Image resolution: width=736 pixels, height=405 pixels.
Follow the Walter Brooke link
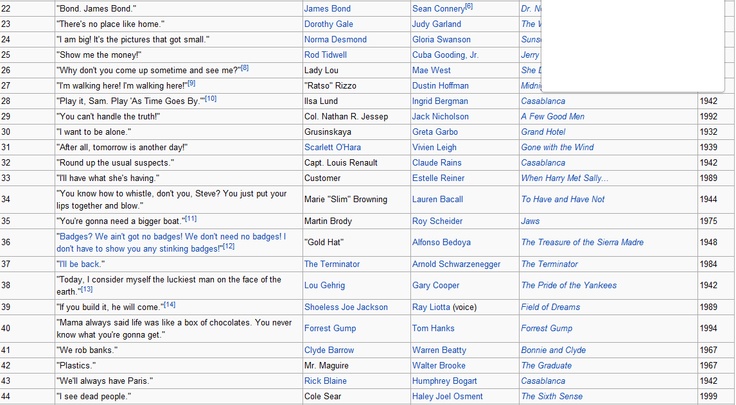[x=439, y=366]
